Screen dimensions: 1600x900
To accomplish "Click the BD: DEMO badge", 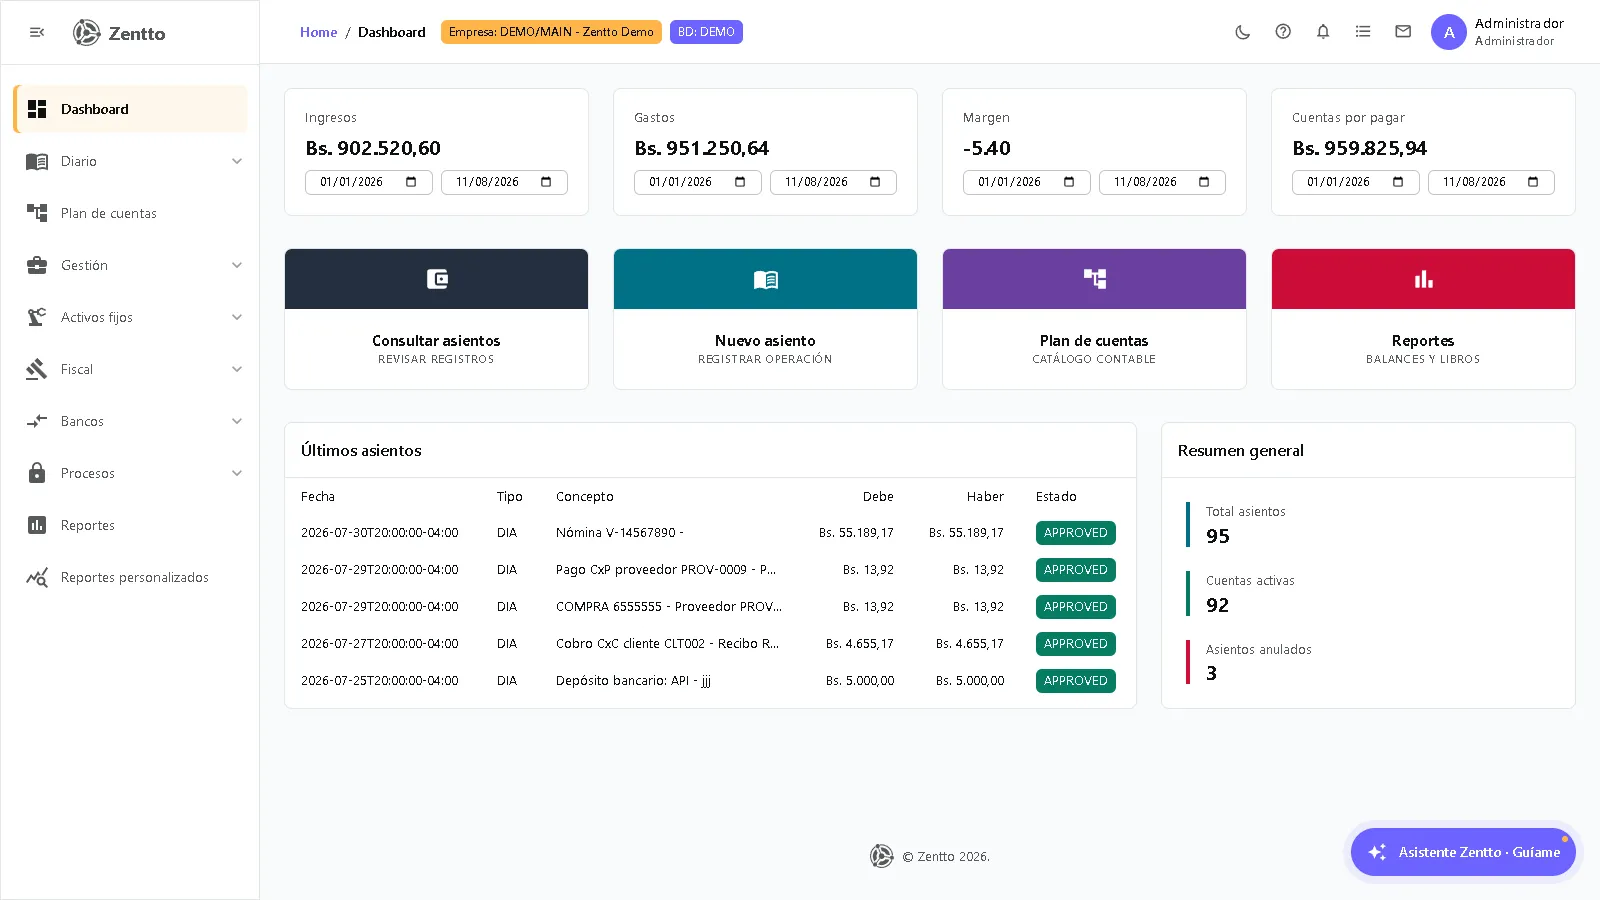I will pos(706,32).
